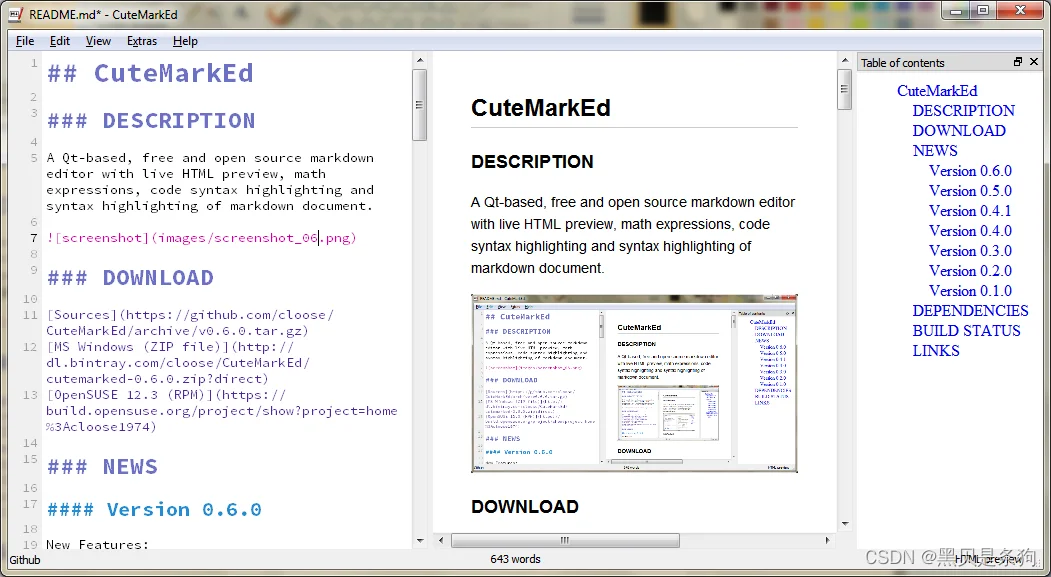The height and width of the screenshot is (577, 1051).
Task: Click the DOWNLOAD heading in preview
Action: [x=524, y=507]
